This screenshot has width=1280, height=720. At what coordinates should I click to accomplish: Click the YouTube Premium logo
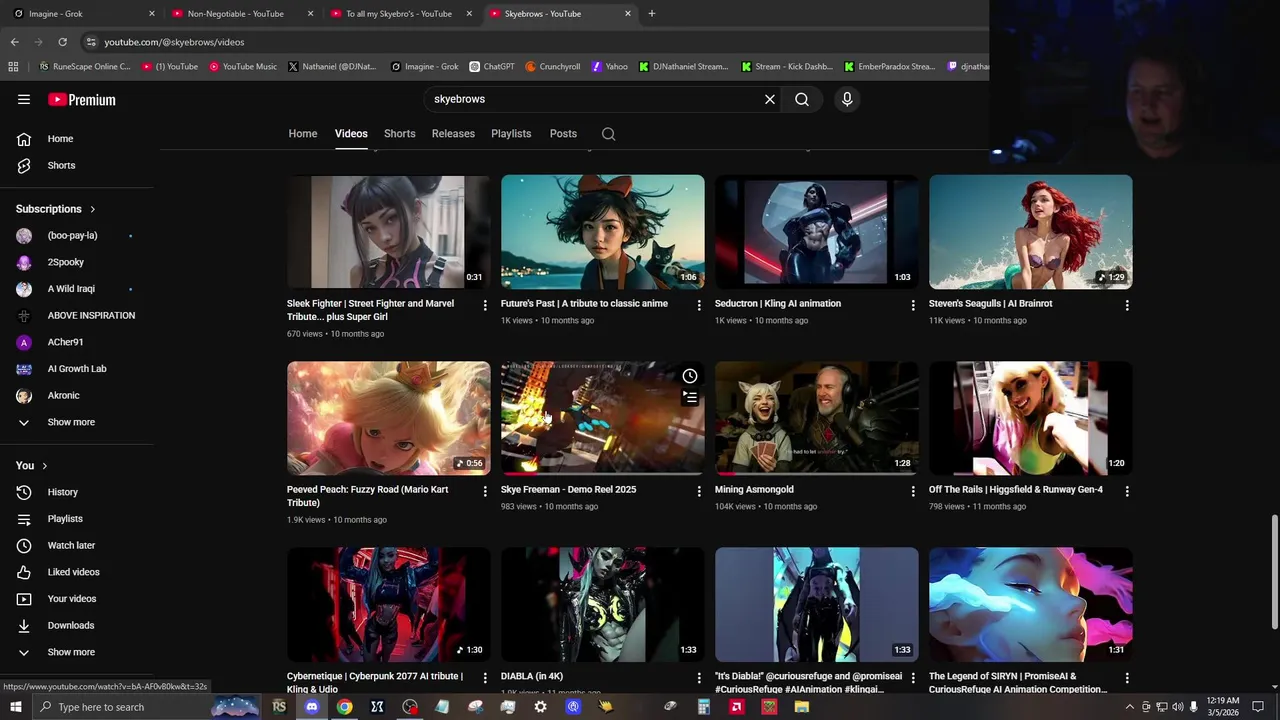tap(82, 100)
